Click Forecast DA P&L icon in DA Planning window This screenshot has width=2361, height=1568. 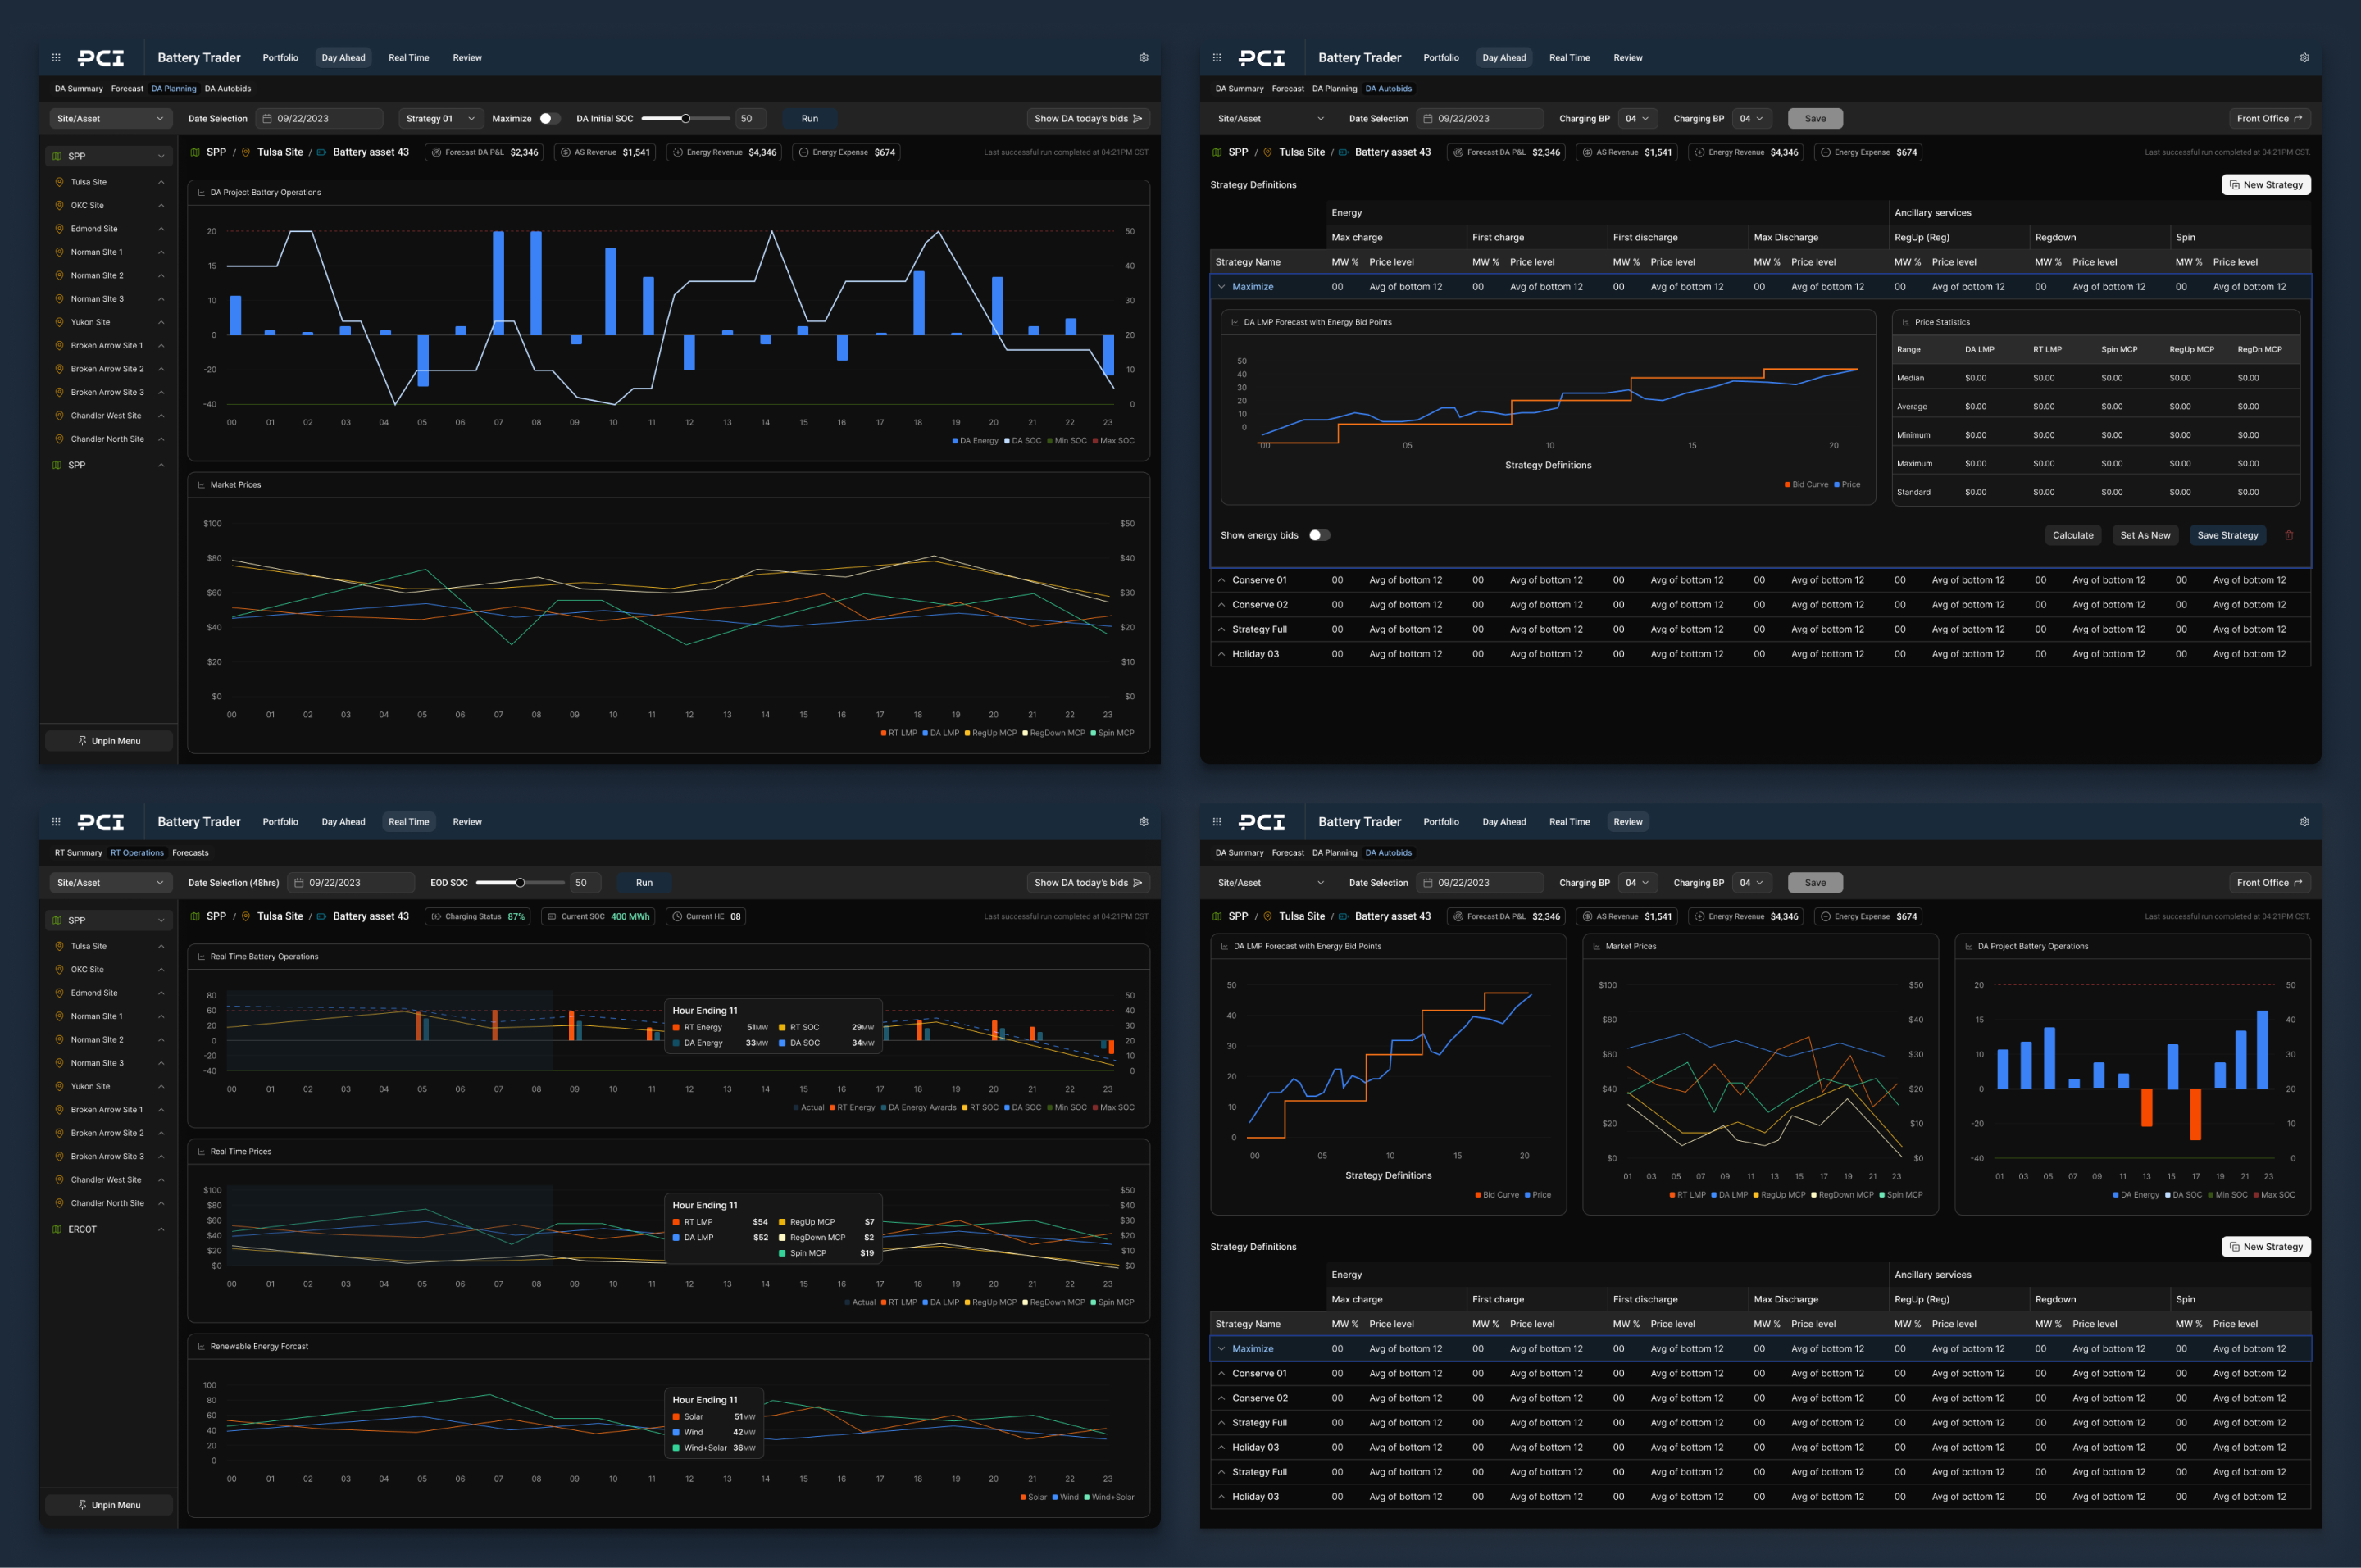[x=436, y=153]
